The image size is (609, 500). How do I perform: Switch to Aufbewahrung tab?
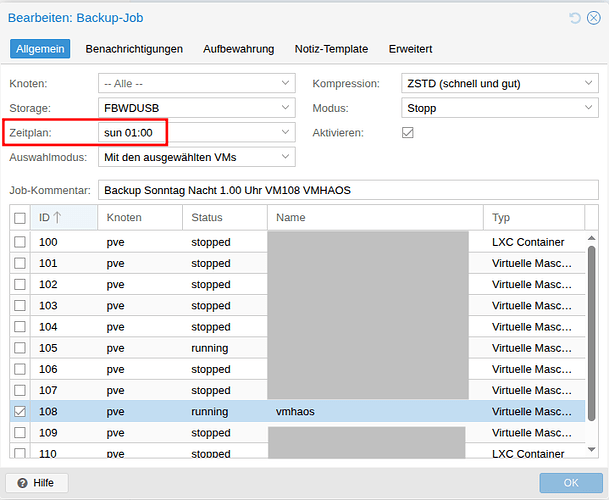238,49
